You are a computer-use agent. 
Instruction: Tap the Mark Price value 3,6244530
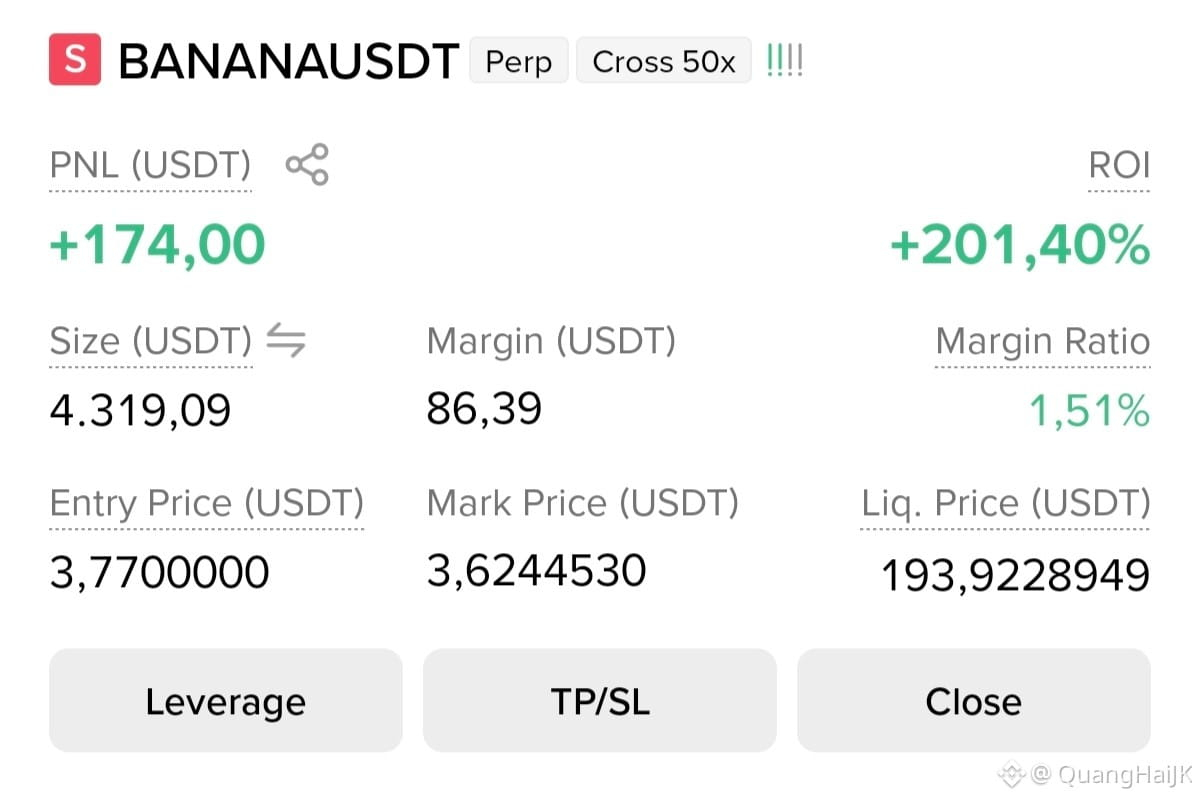click(x=537, y=571)
